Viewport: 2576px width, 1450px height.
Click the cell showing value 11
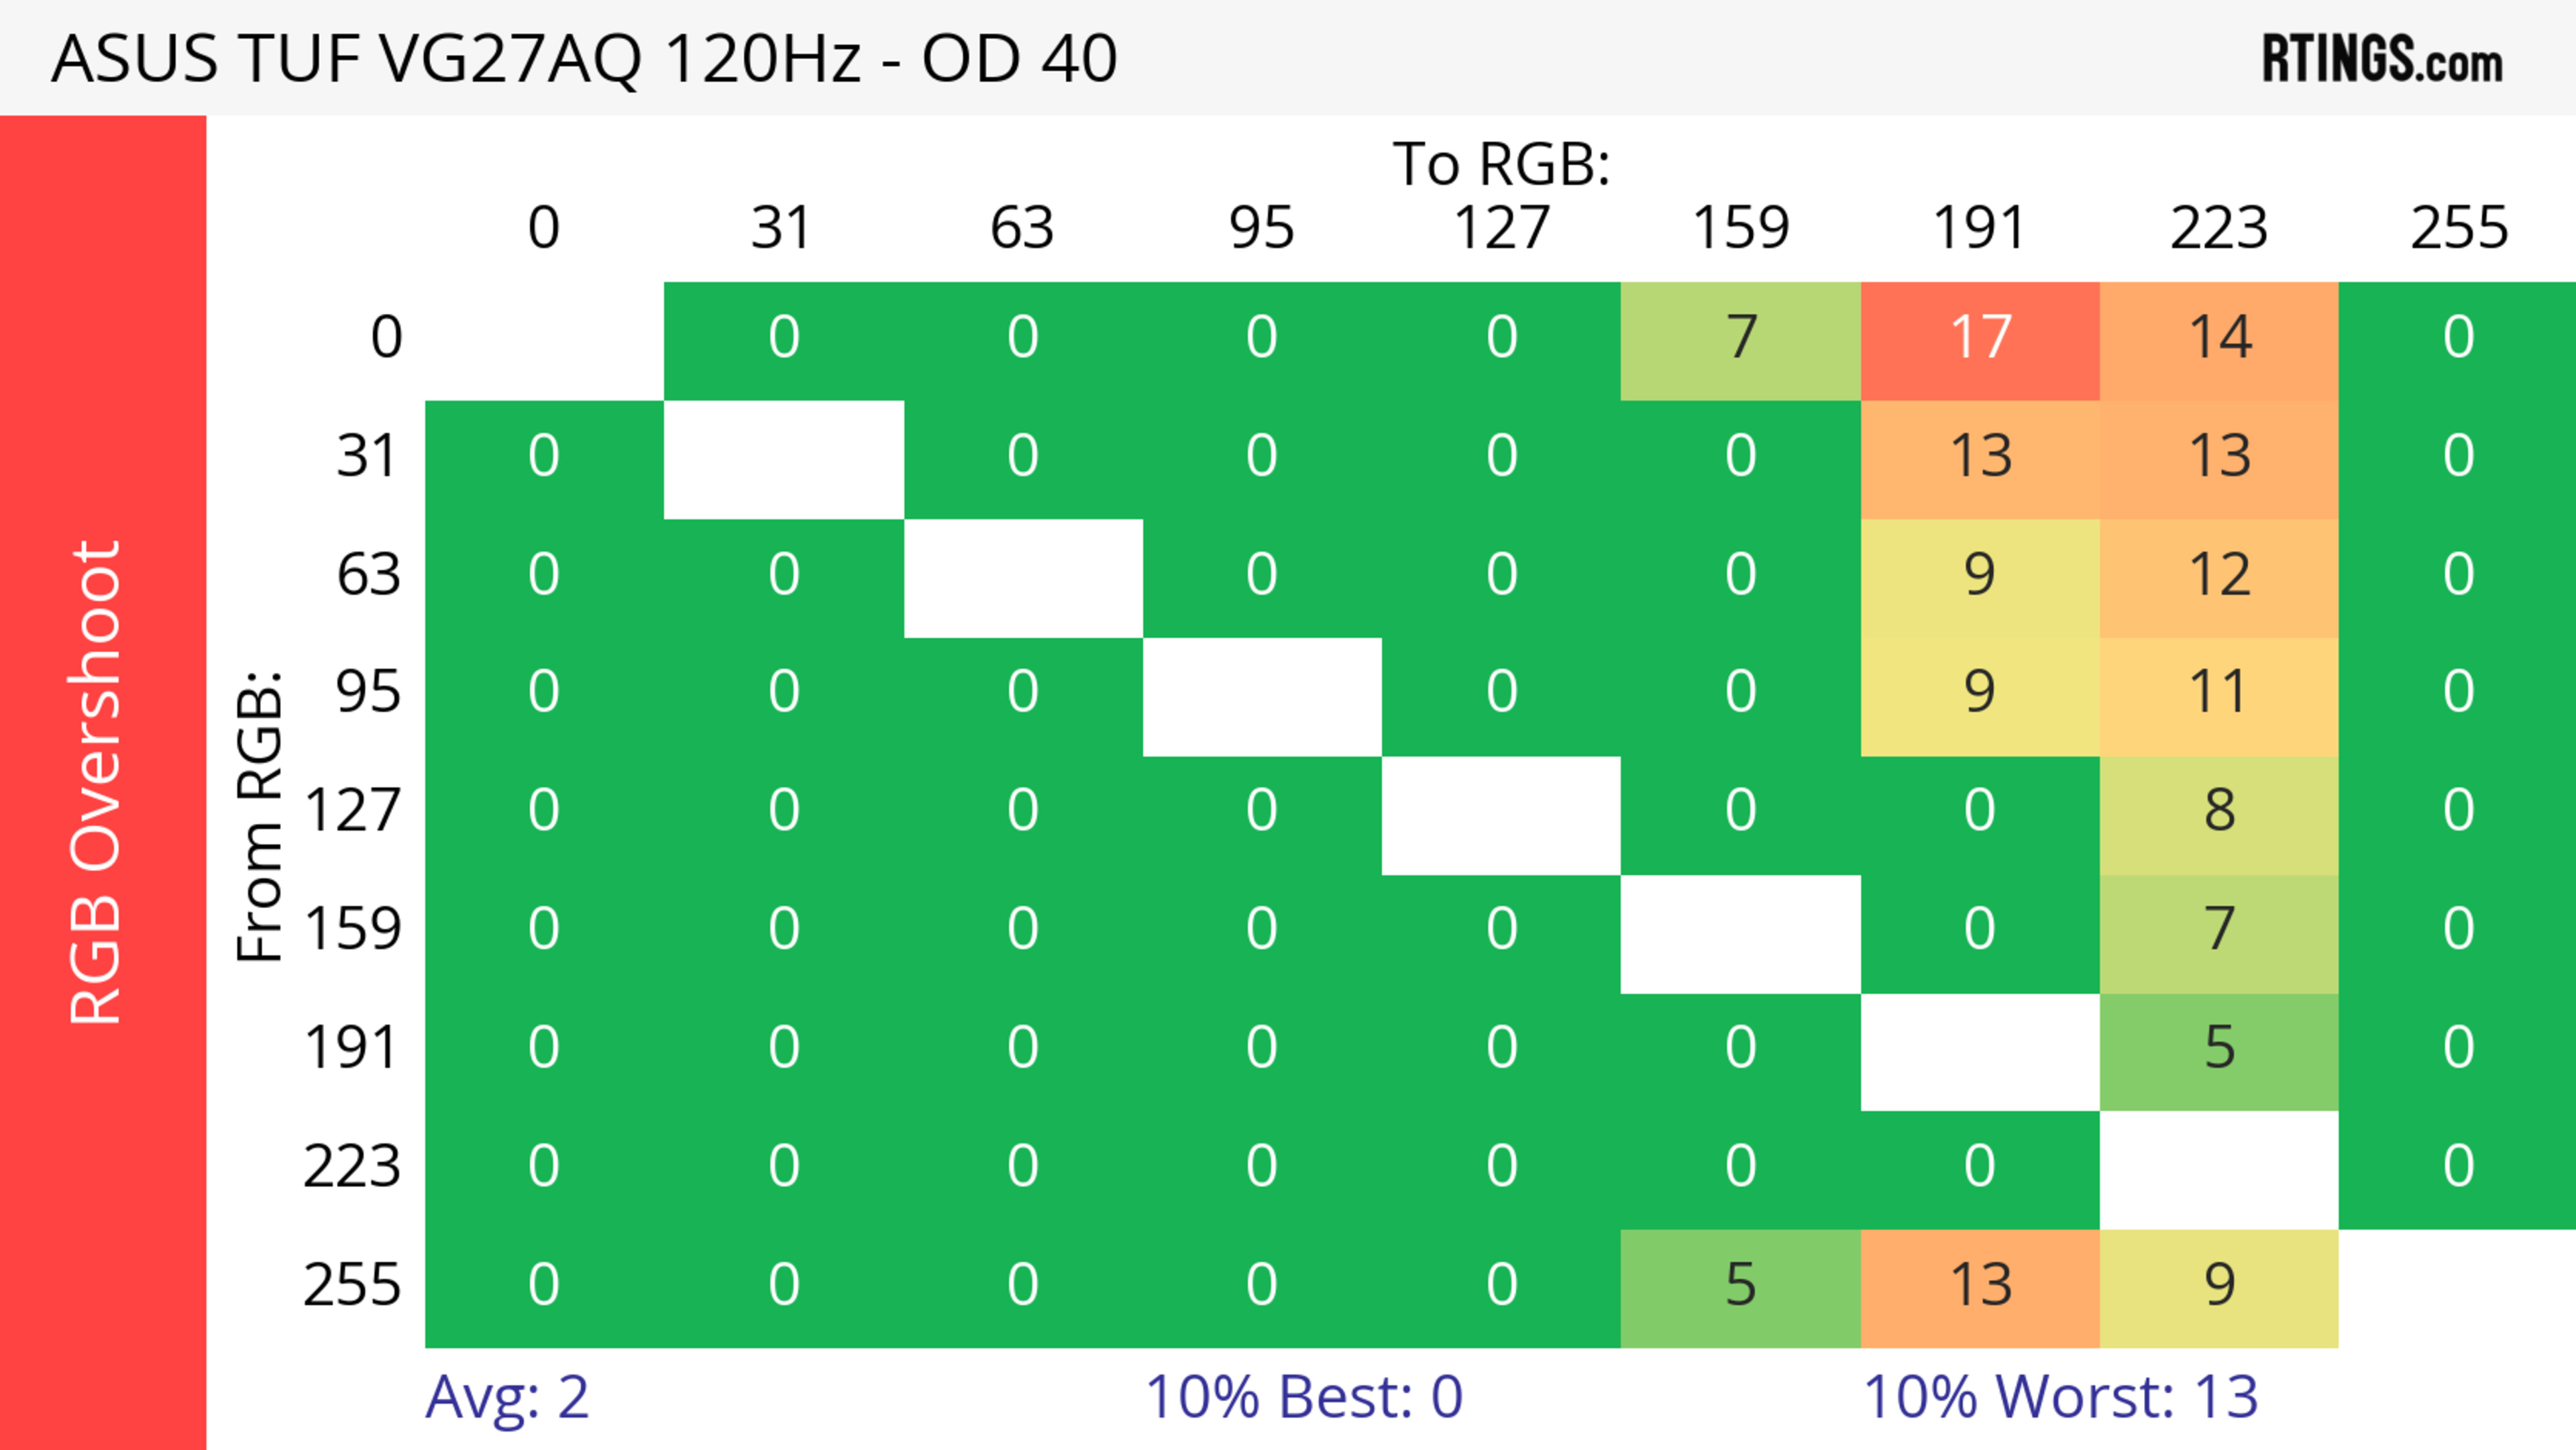pyautogui.click(x=2219, y=693)
